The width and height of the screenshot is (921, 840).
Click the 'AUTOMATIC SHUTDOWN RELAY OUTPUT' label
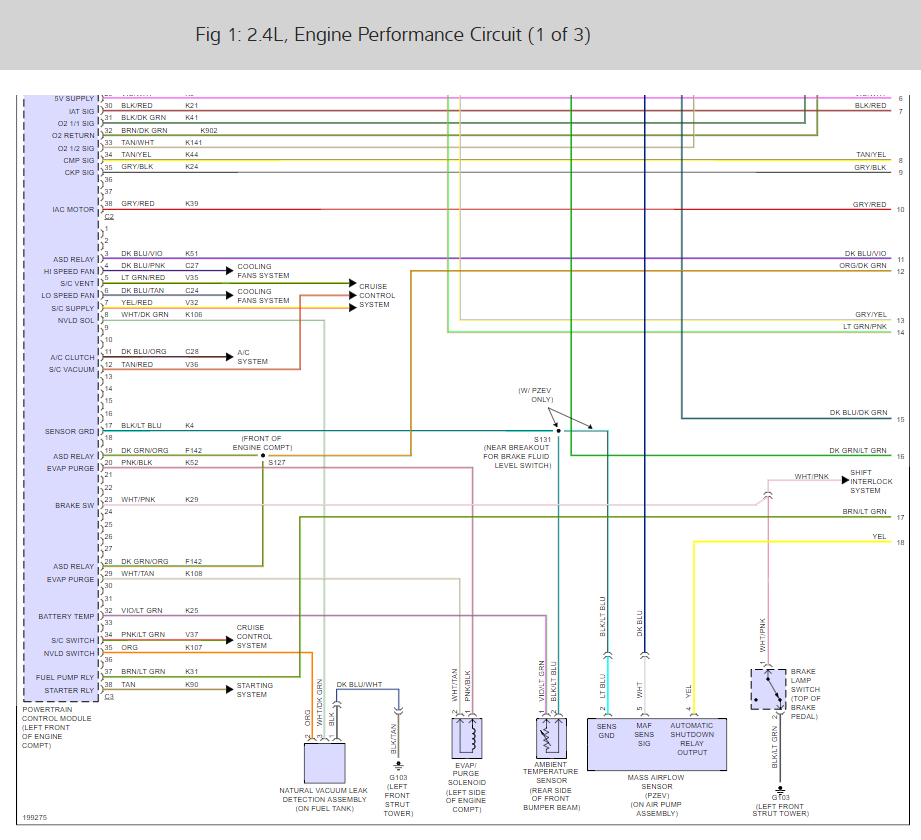coord(692,739)
